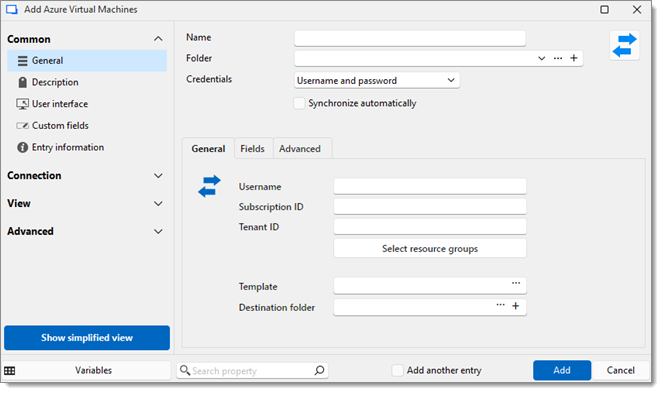Screen dimensions: 662x393
Task: Expand the View section
Action: [158, 203]
